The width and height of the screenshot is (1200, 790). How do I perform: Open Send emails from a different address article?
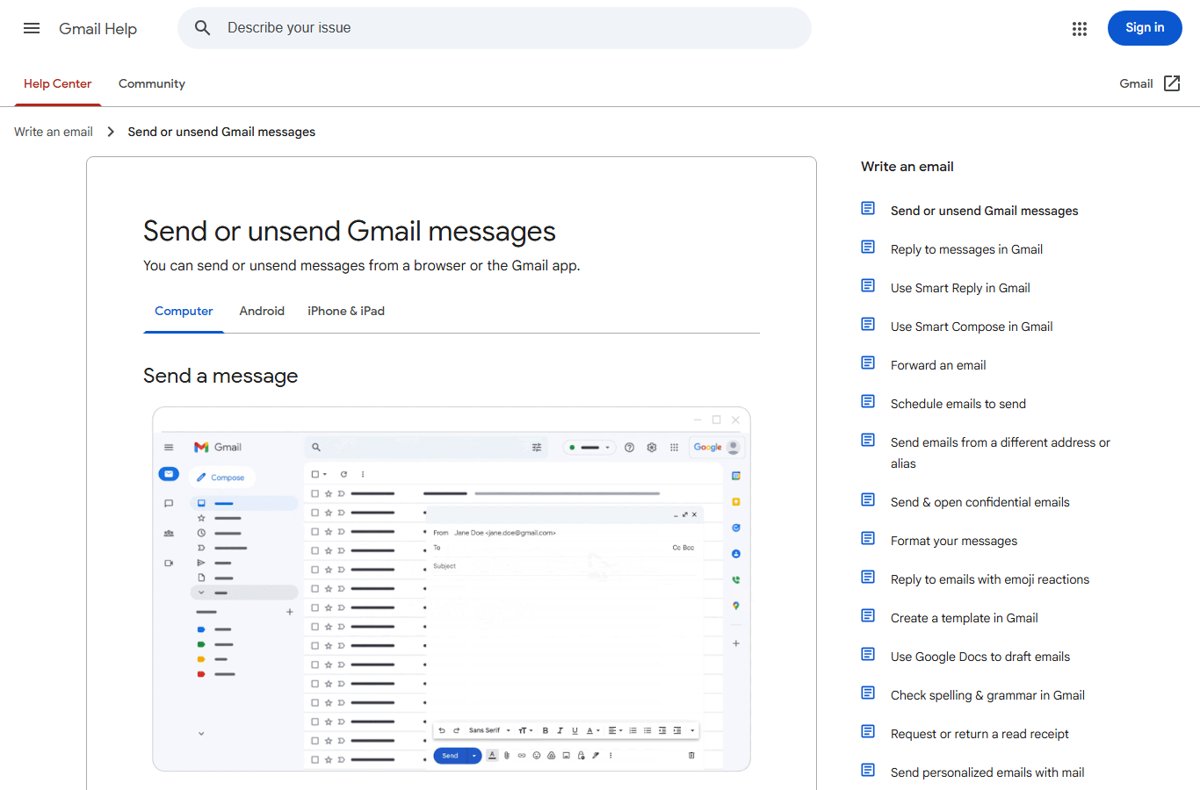[1000, 453]
